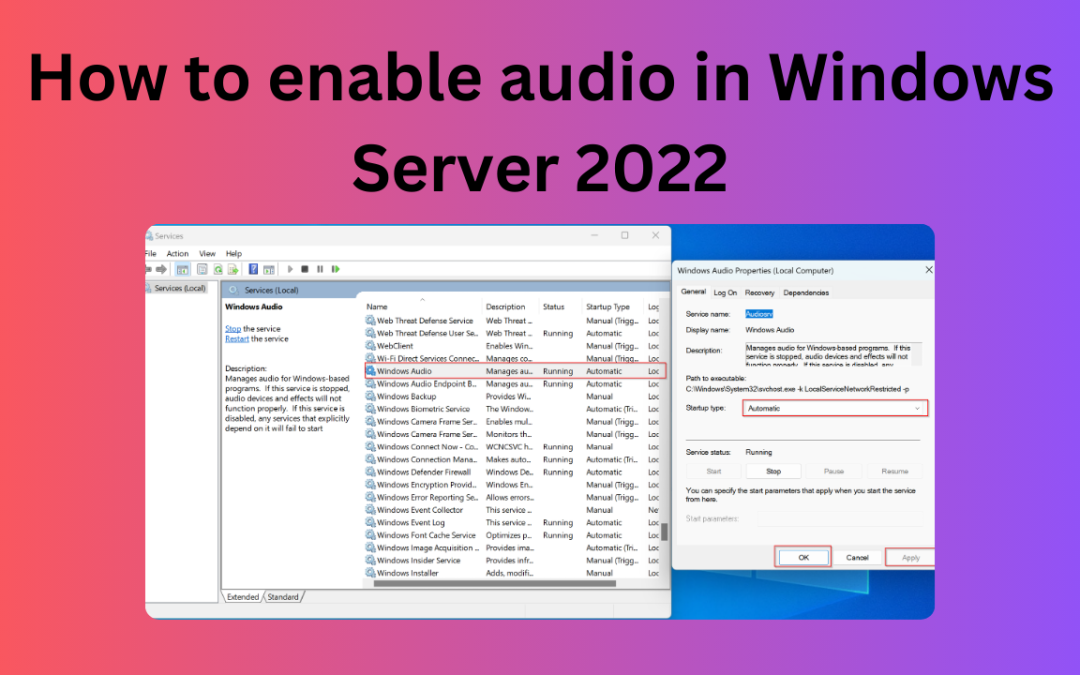Viewport: 1080px width, 675px height.
Task: Click the OK button in properties dialog
Action: (x=803, y=557)
